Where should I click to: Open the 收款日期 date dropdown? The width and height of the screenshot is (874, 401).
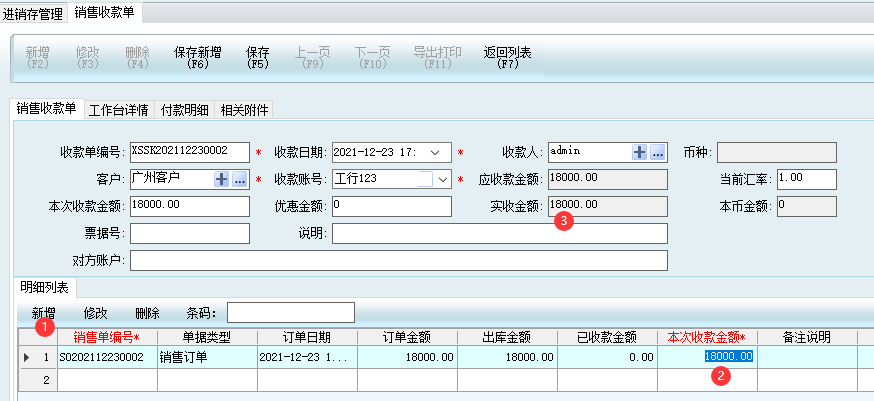(434, 152)
